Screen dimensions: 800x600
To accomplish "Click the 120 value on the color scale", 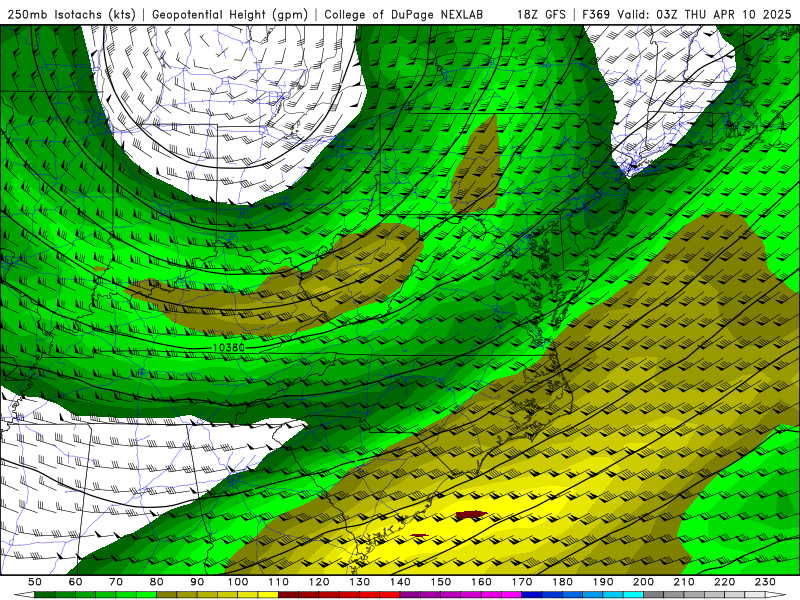I will click(319, 582).
